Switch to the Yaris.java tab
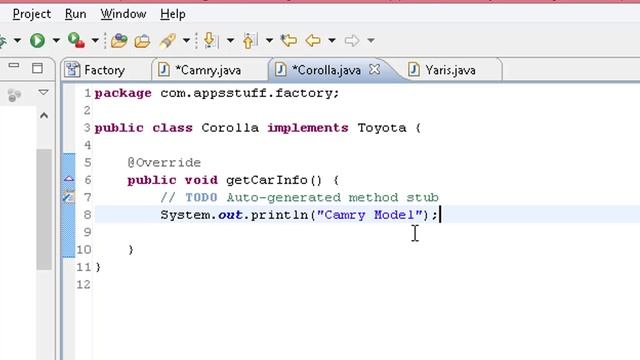This screenshot has width=640, height=360. click(450, 70)
